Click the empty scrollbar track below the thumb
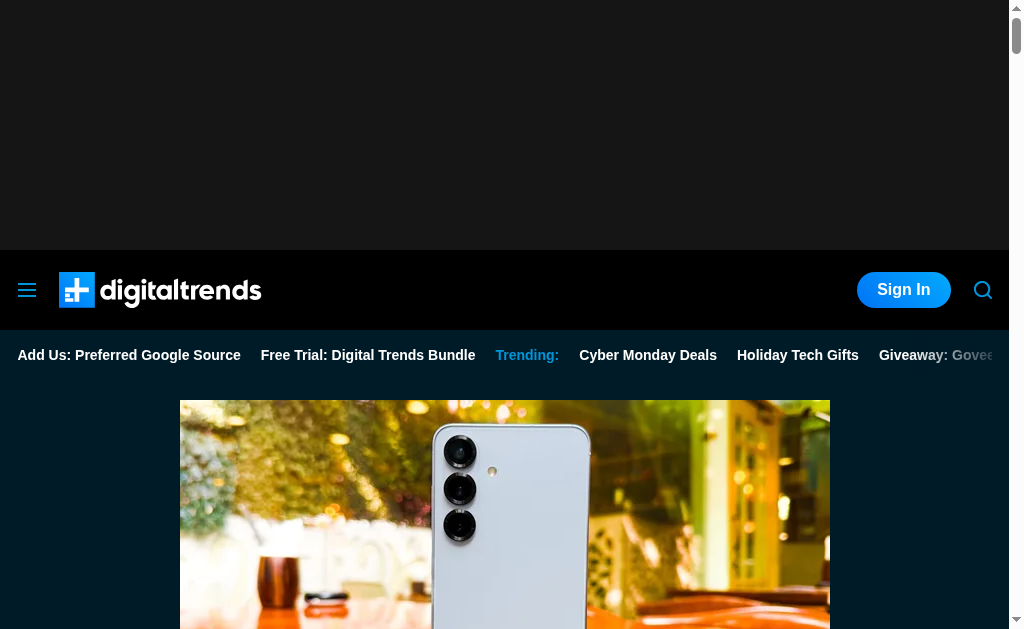 1016,333
